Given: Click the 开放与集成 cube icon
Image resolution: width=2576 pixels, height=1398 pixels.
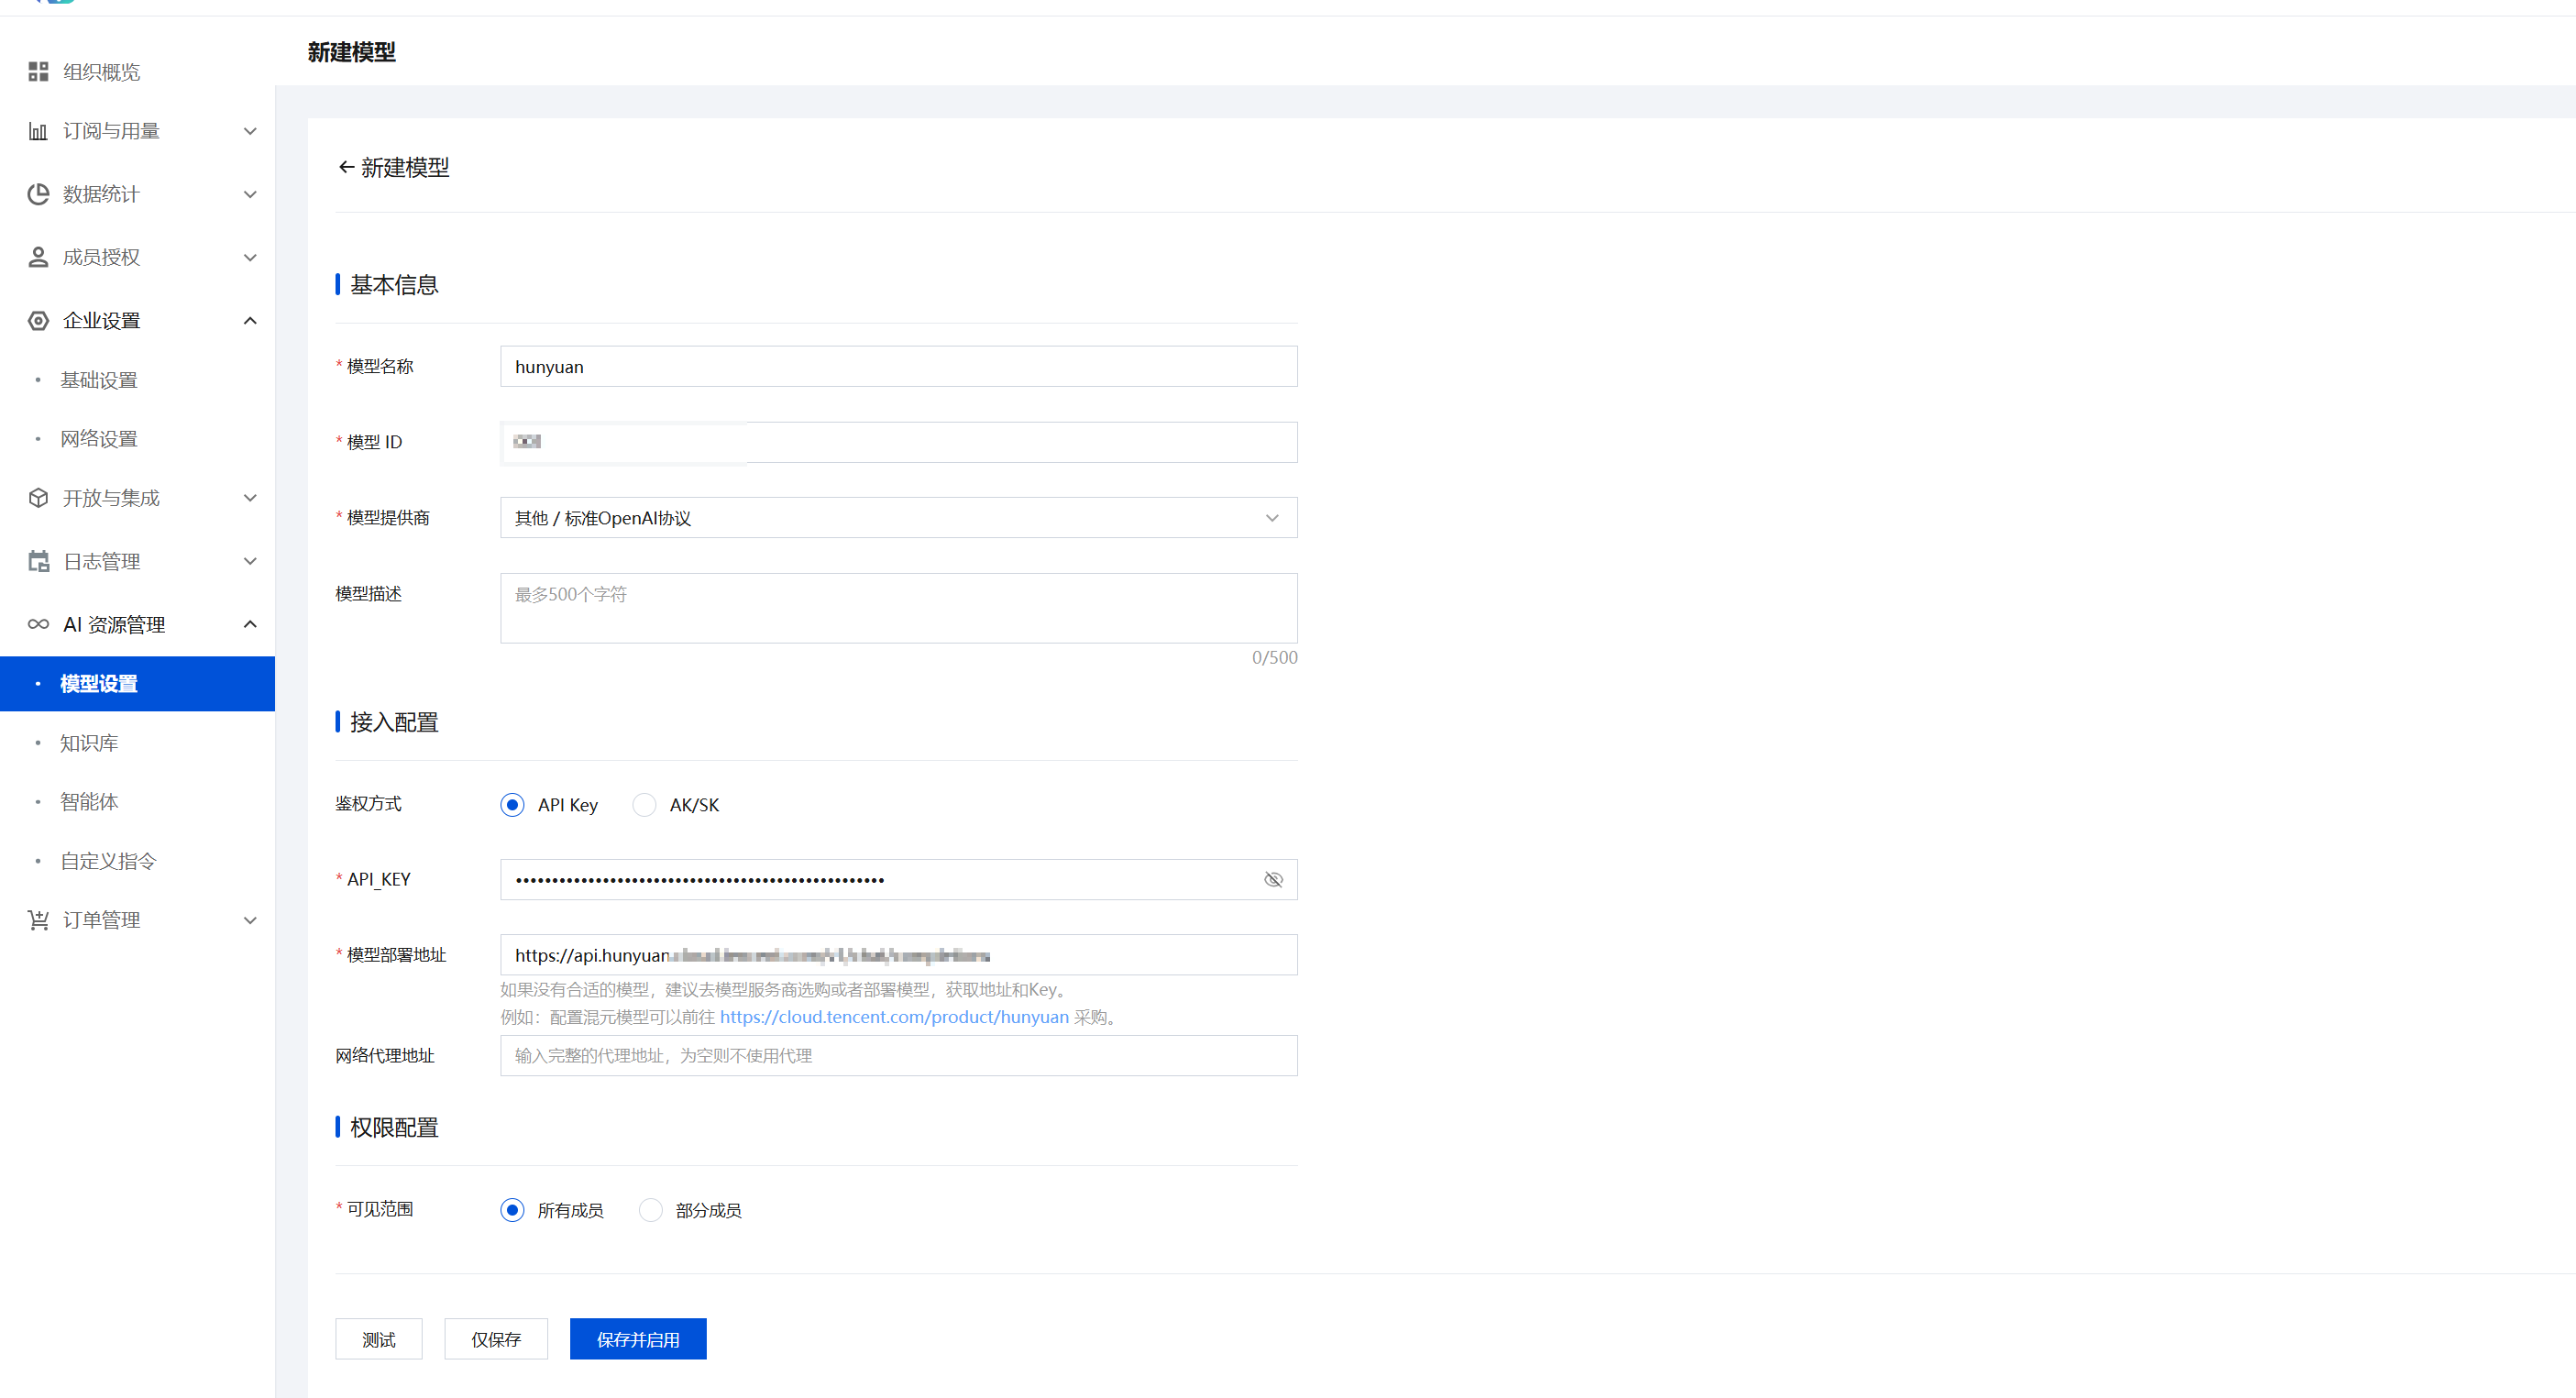Looking at the screenshot, I should [x=38, y=498].
